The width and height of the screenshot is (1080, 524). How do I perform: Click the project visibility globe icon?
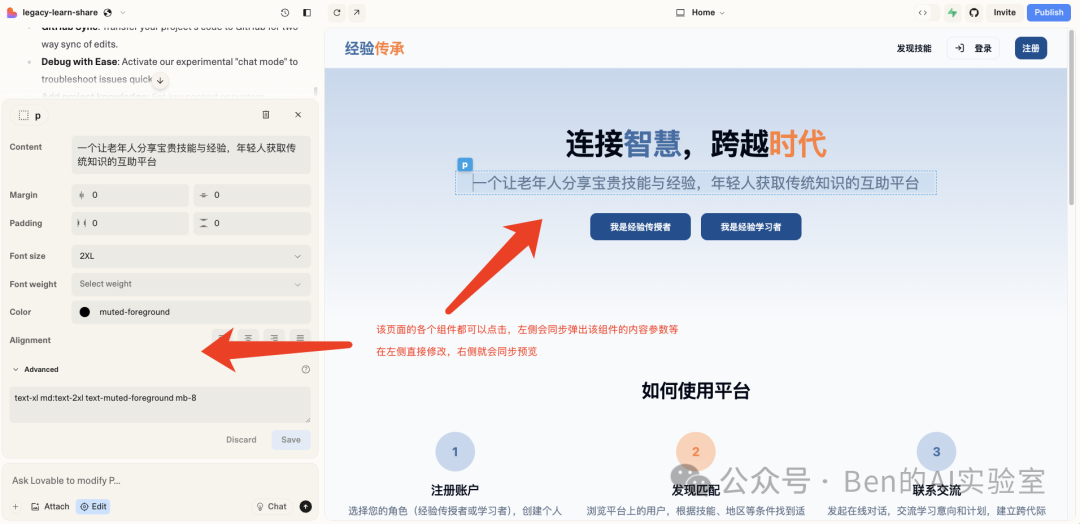107,12
